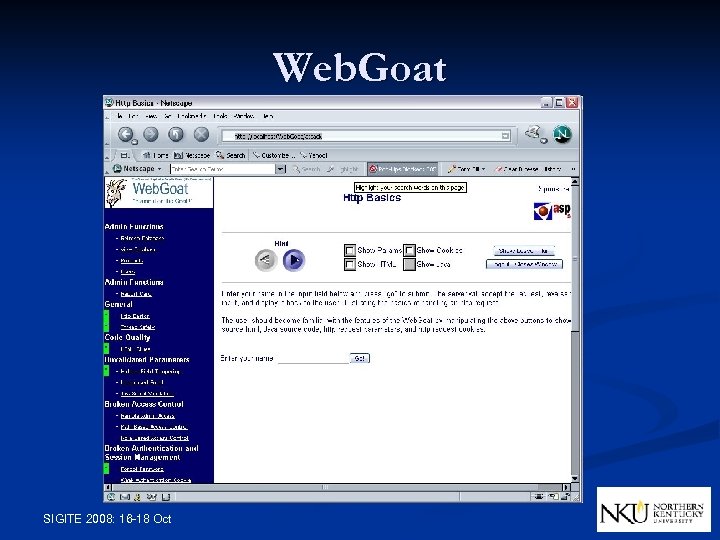This screenshot has width=720, height=540.
Task: Click the Reload page button
Action: coord(176,135)
